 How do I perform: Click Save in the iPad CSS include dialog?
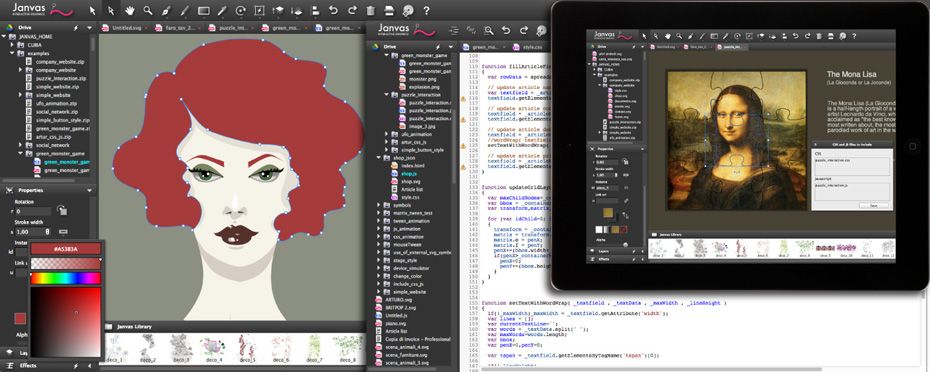tap(874, 205)
